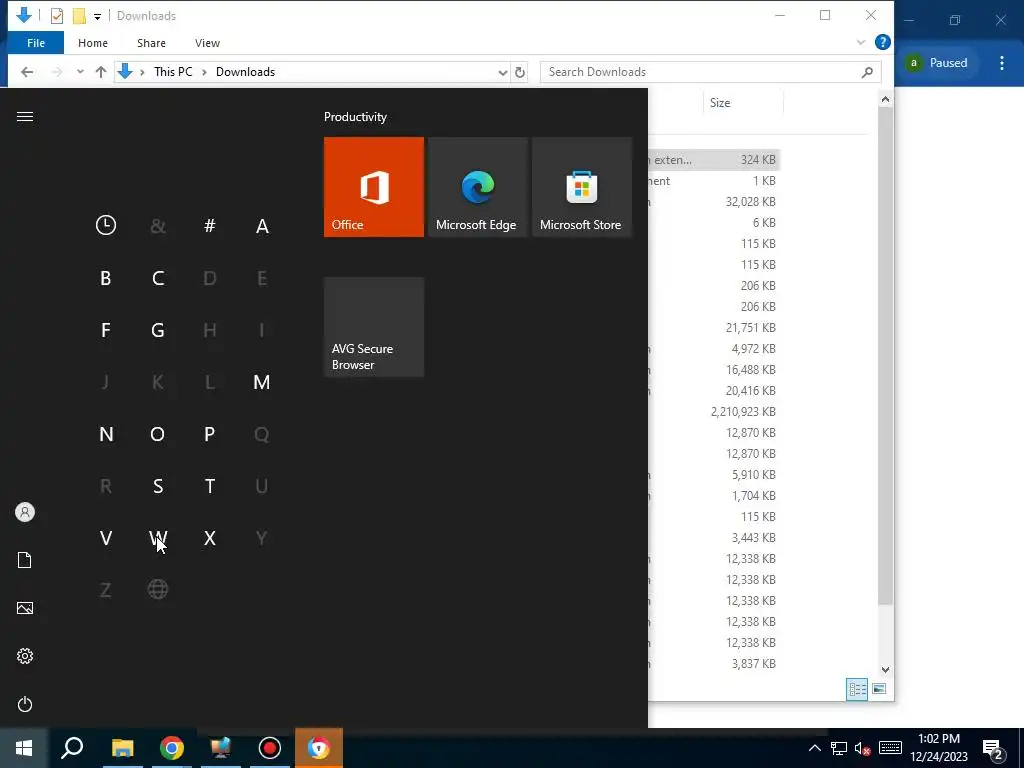
Task: Jump to letter T apps
Action: pos(210,486)
